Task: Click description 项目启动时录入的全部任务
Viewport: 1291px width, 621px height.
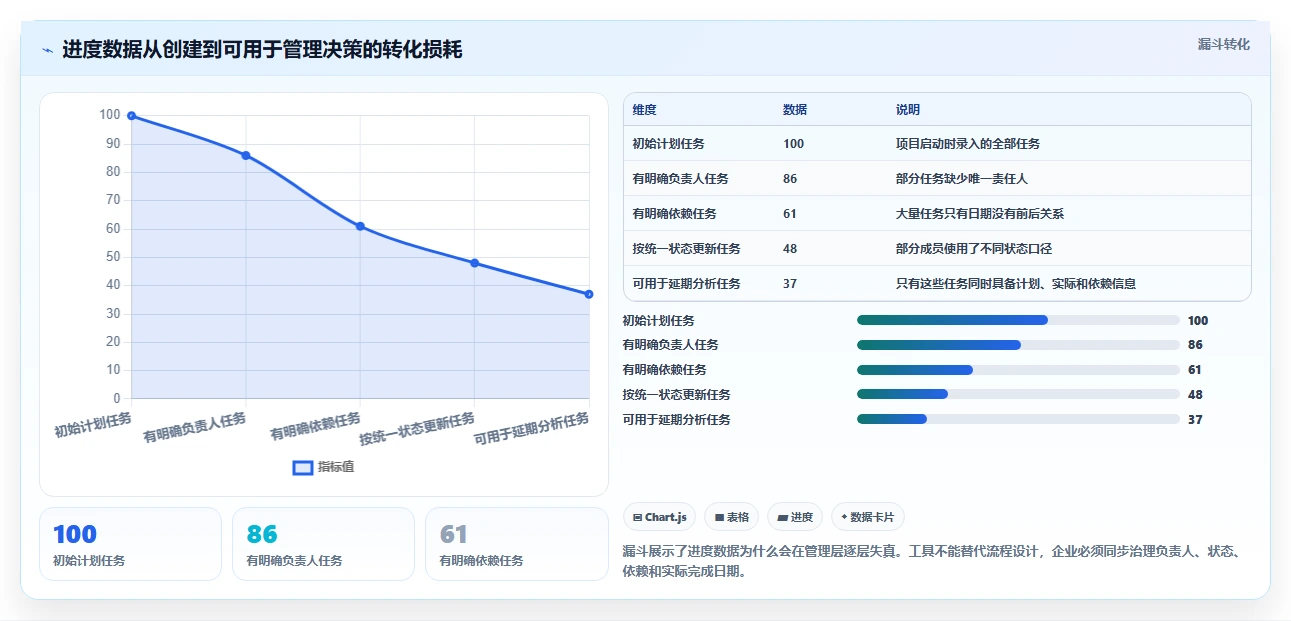Action: point(968,144)
